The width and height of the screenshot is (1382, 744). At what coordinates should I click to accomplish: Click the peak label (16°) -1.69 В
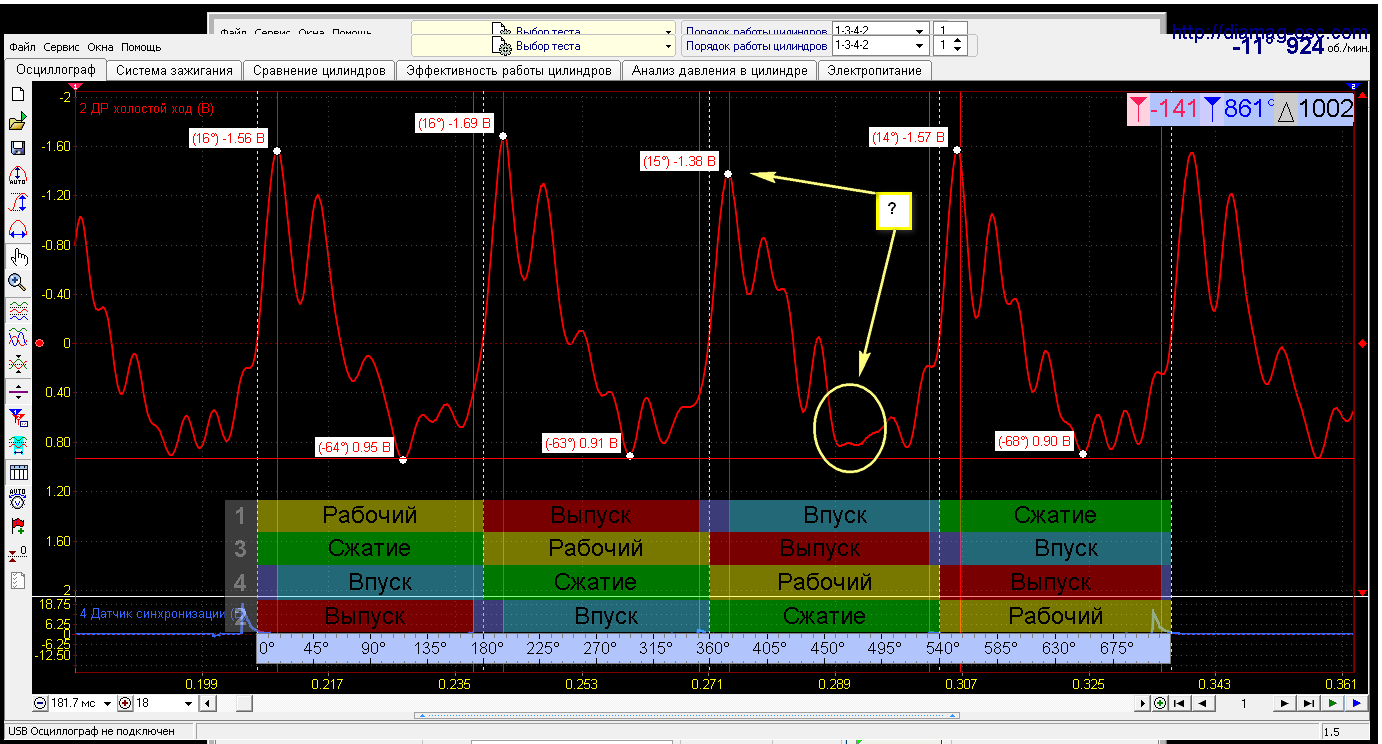pos(455,124)
